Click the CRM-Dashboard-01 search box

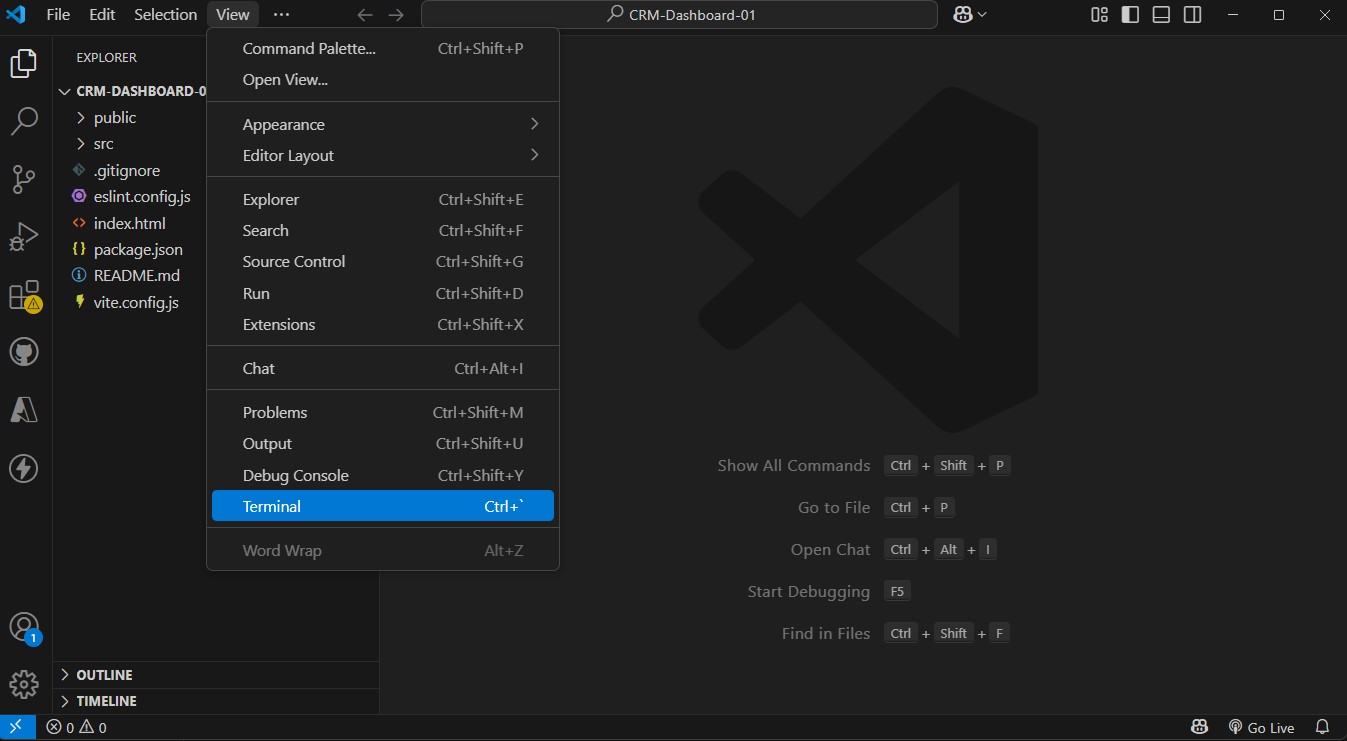(x=679, y=15)
